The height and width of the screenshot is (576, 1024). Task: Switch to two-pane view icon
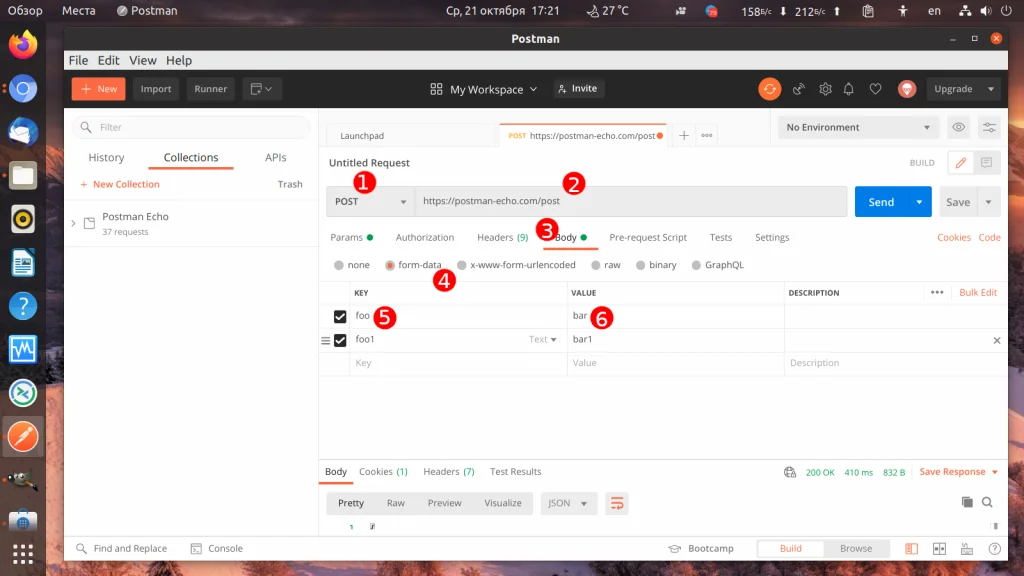(x=939, y=549)
